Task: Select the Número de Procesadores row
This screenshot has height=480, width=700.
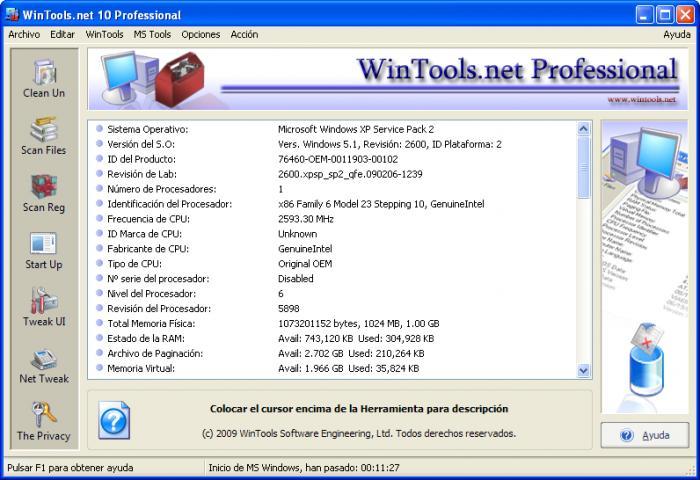Action: 333,189
